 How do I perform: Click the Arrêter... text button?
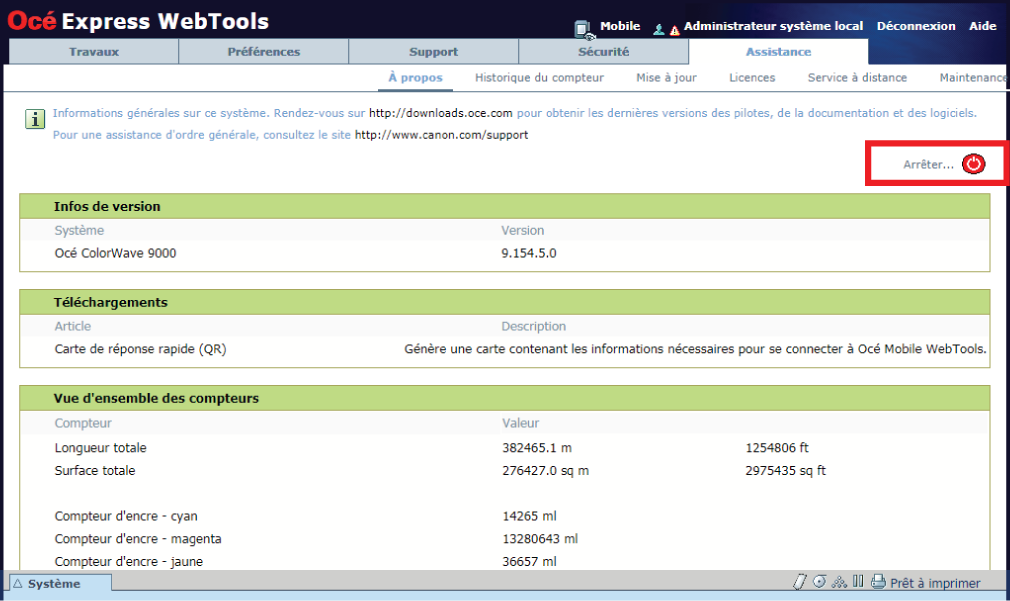928,164
